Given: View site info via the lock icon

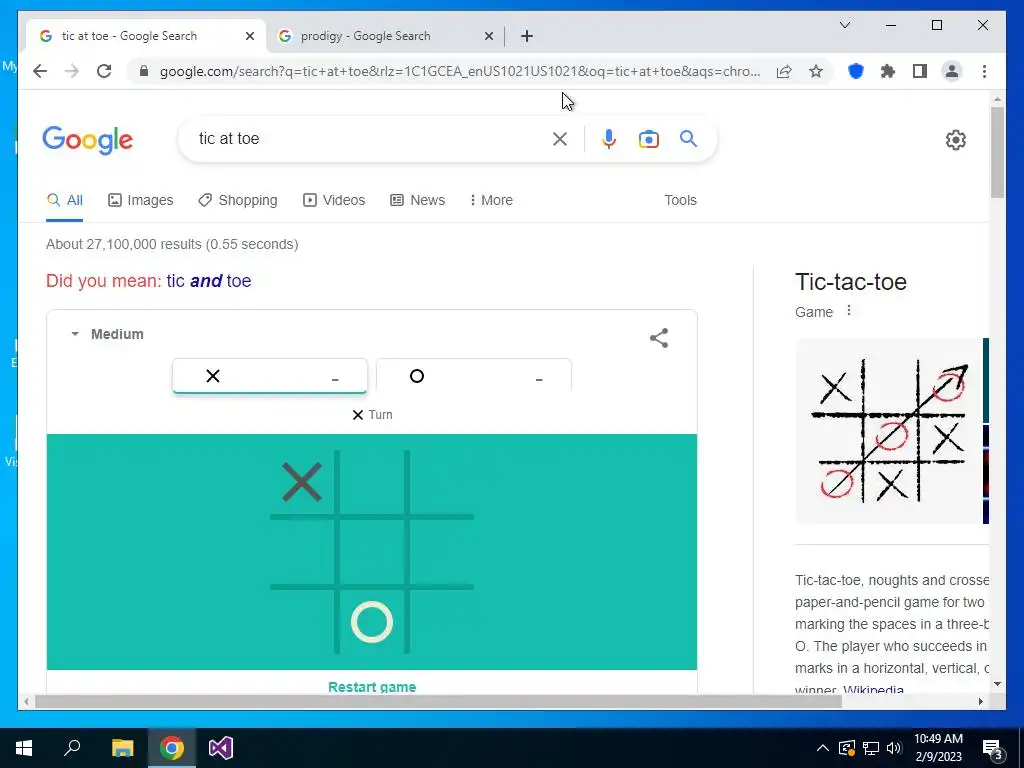Looking at the screenshot, I should point(144,71).
